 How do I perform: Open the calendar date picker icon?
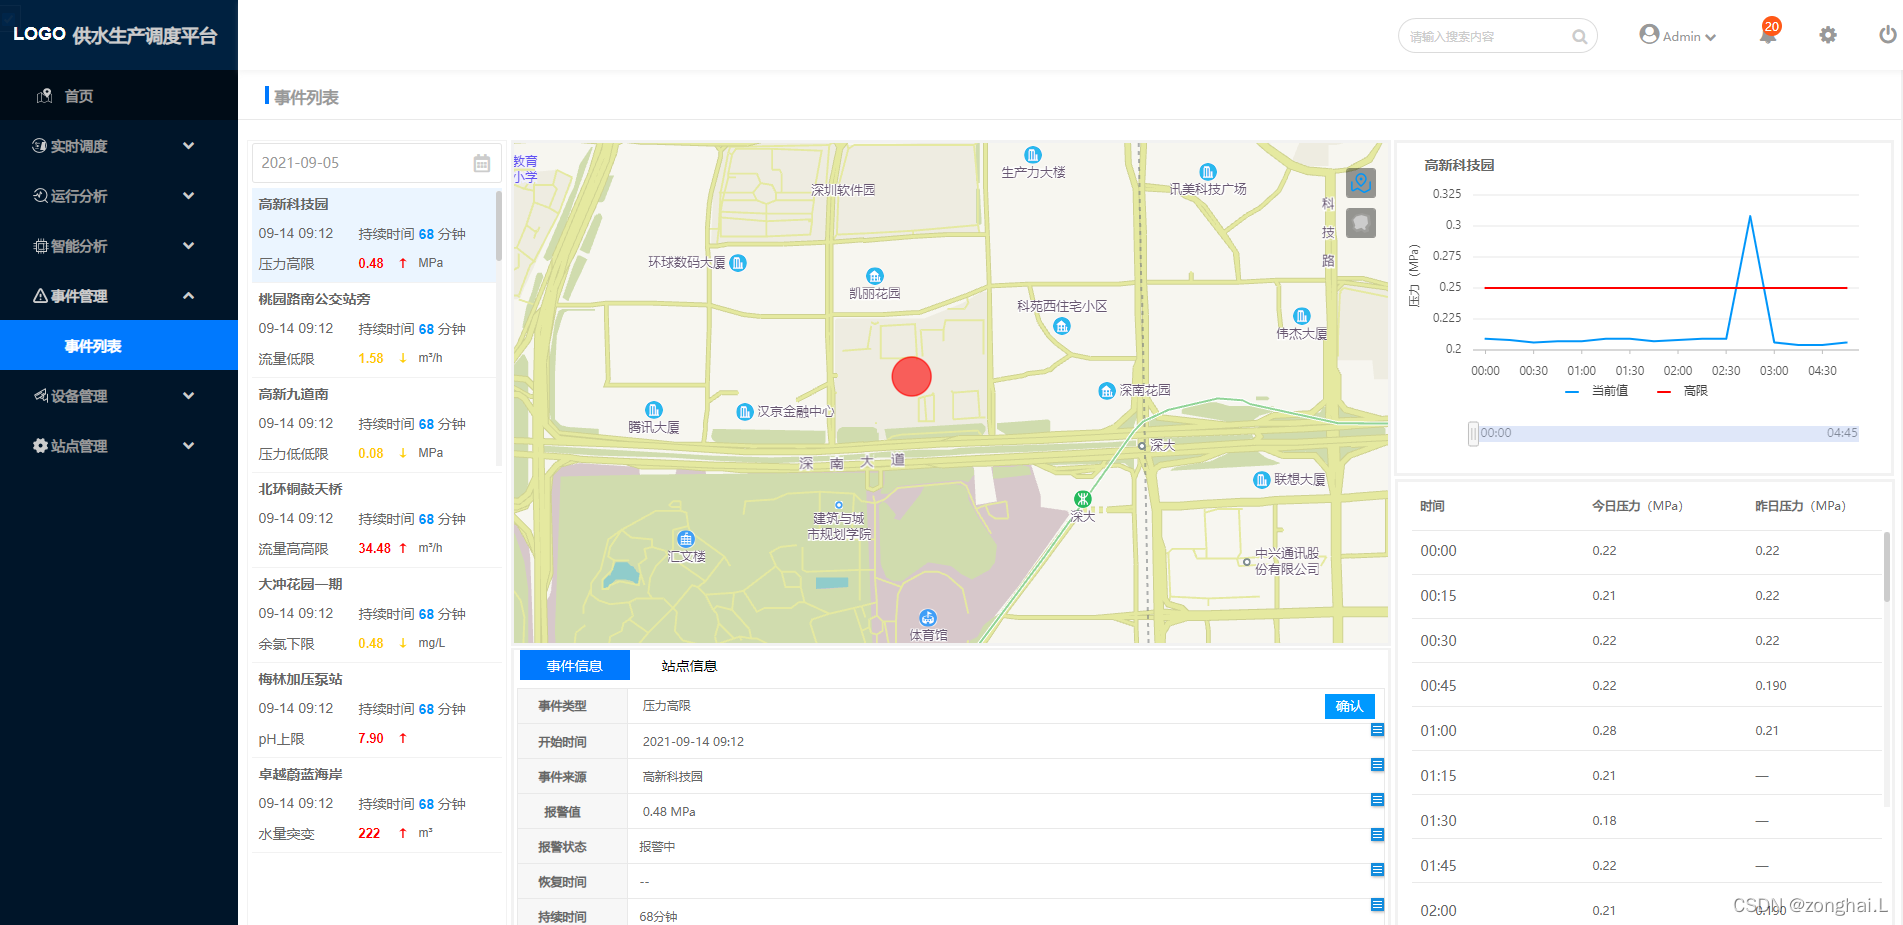tap(482, 163)
